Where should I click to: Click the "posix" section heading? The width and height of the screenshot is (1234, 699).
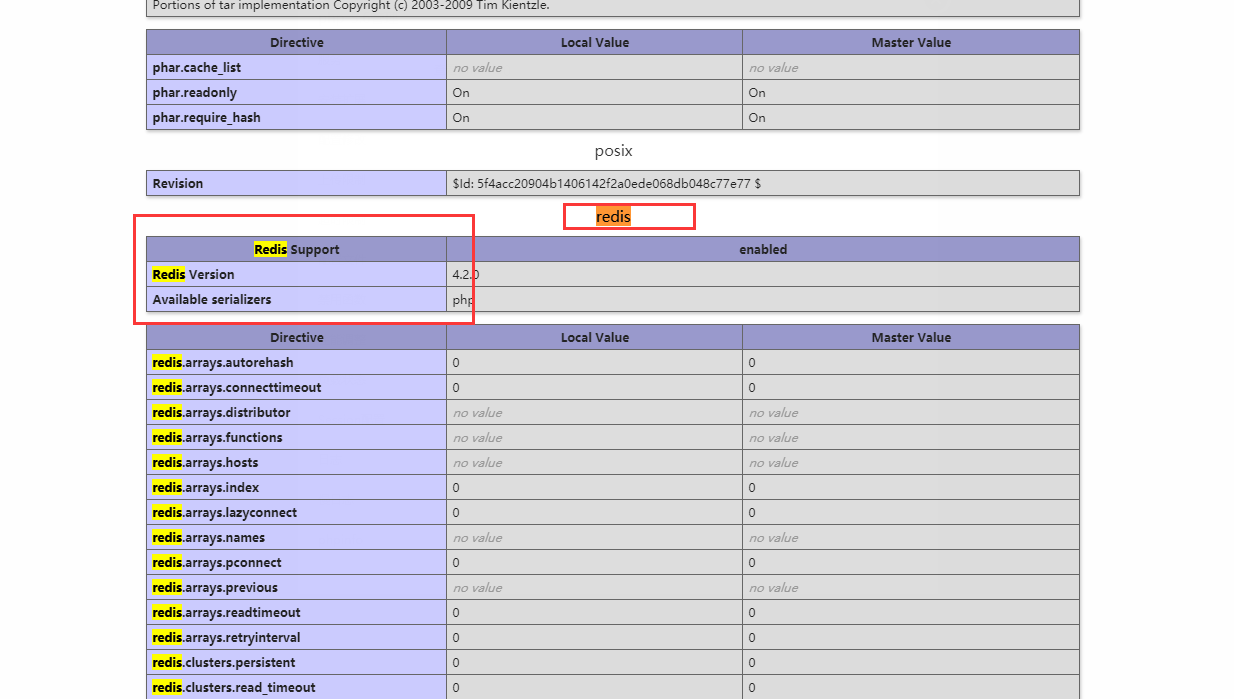pos(613,151)
